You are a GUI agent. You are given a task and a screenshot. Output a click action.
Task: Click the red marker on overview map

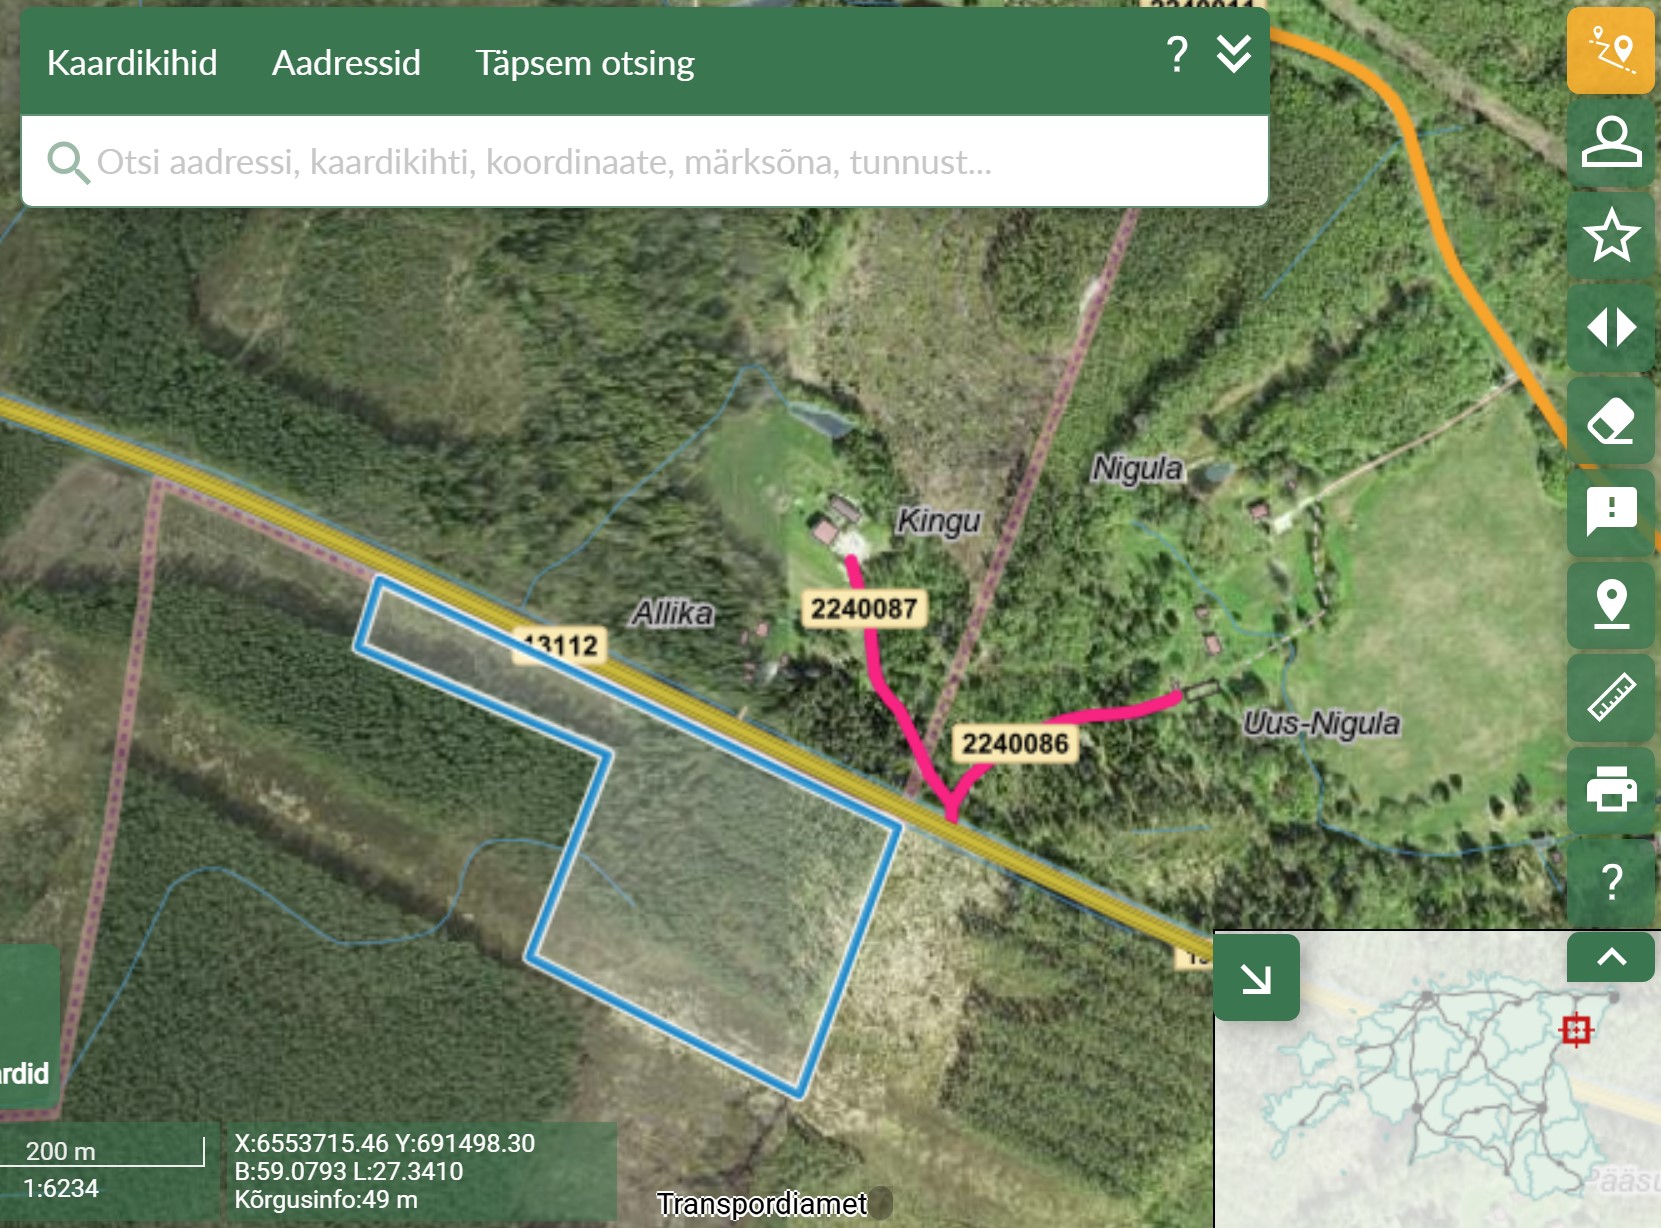pos(1576,1029)
